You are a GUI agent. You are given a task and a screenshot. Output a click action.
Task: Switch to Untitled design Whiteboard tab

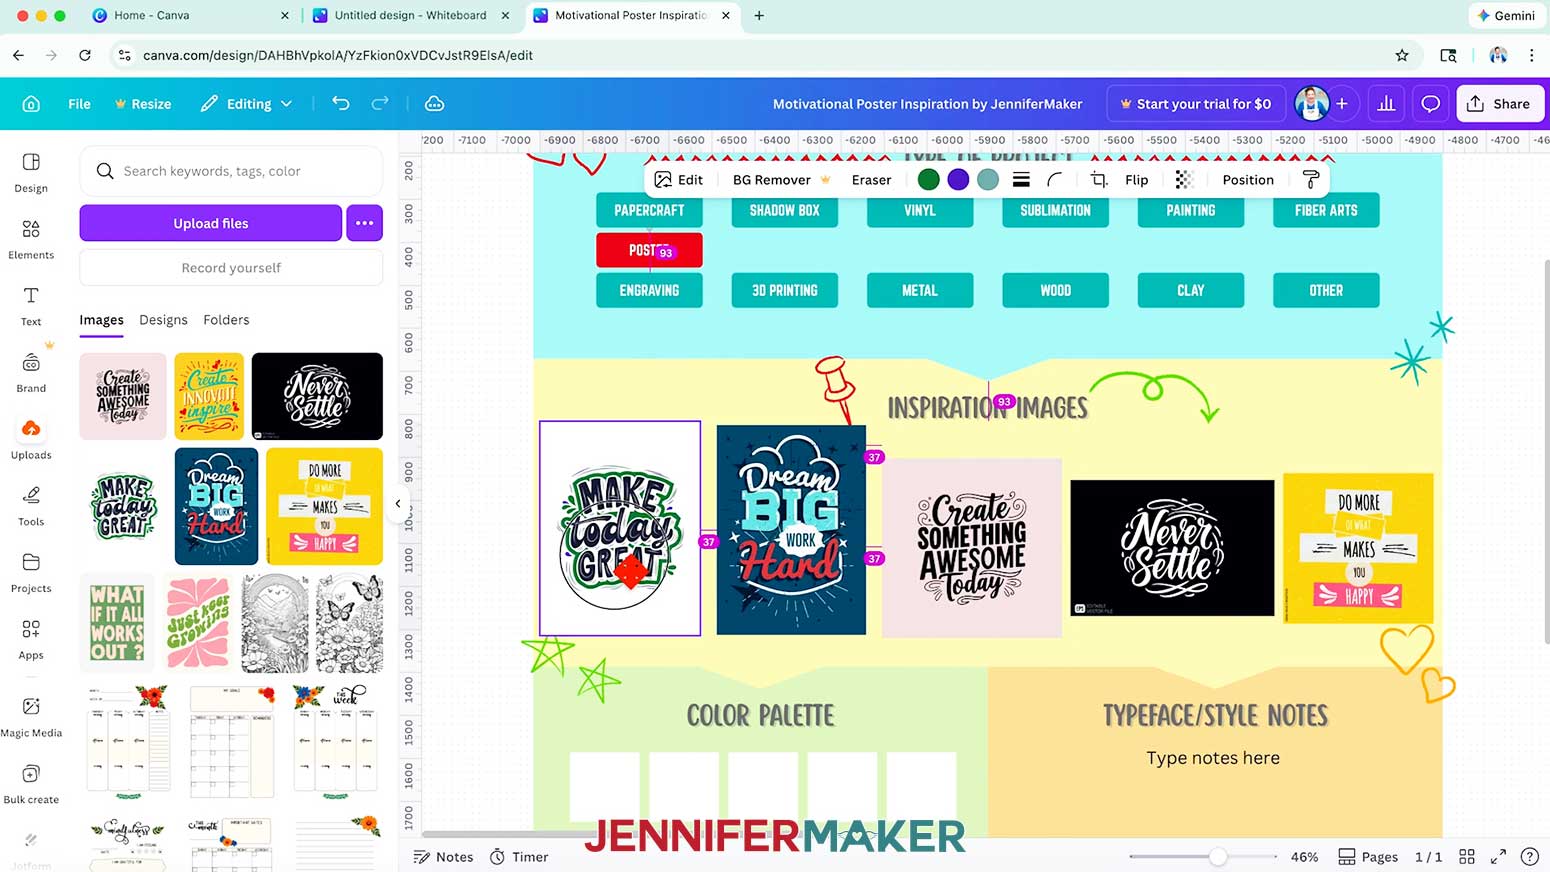pyautogui.click(x=411, y=15)
